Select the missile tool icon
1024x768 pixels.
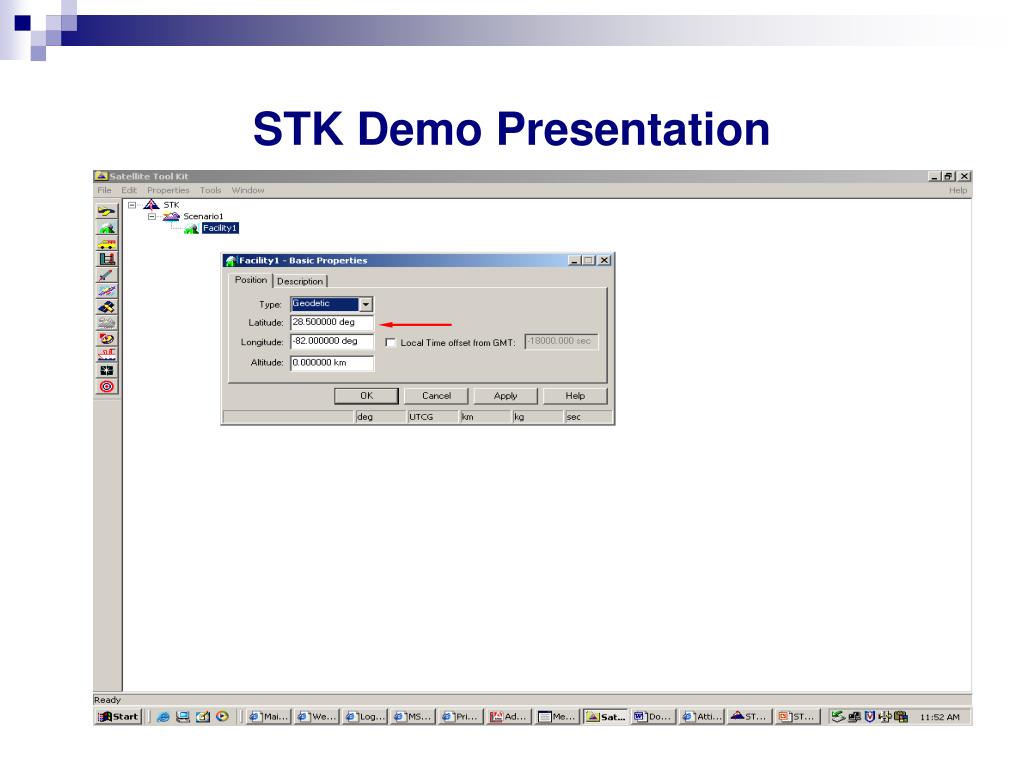(107, 275)
